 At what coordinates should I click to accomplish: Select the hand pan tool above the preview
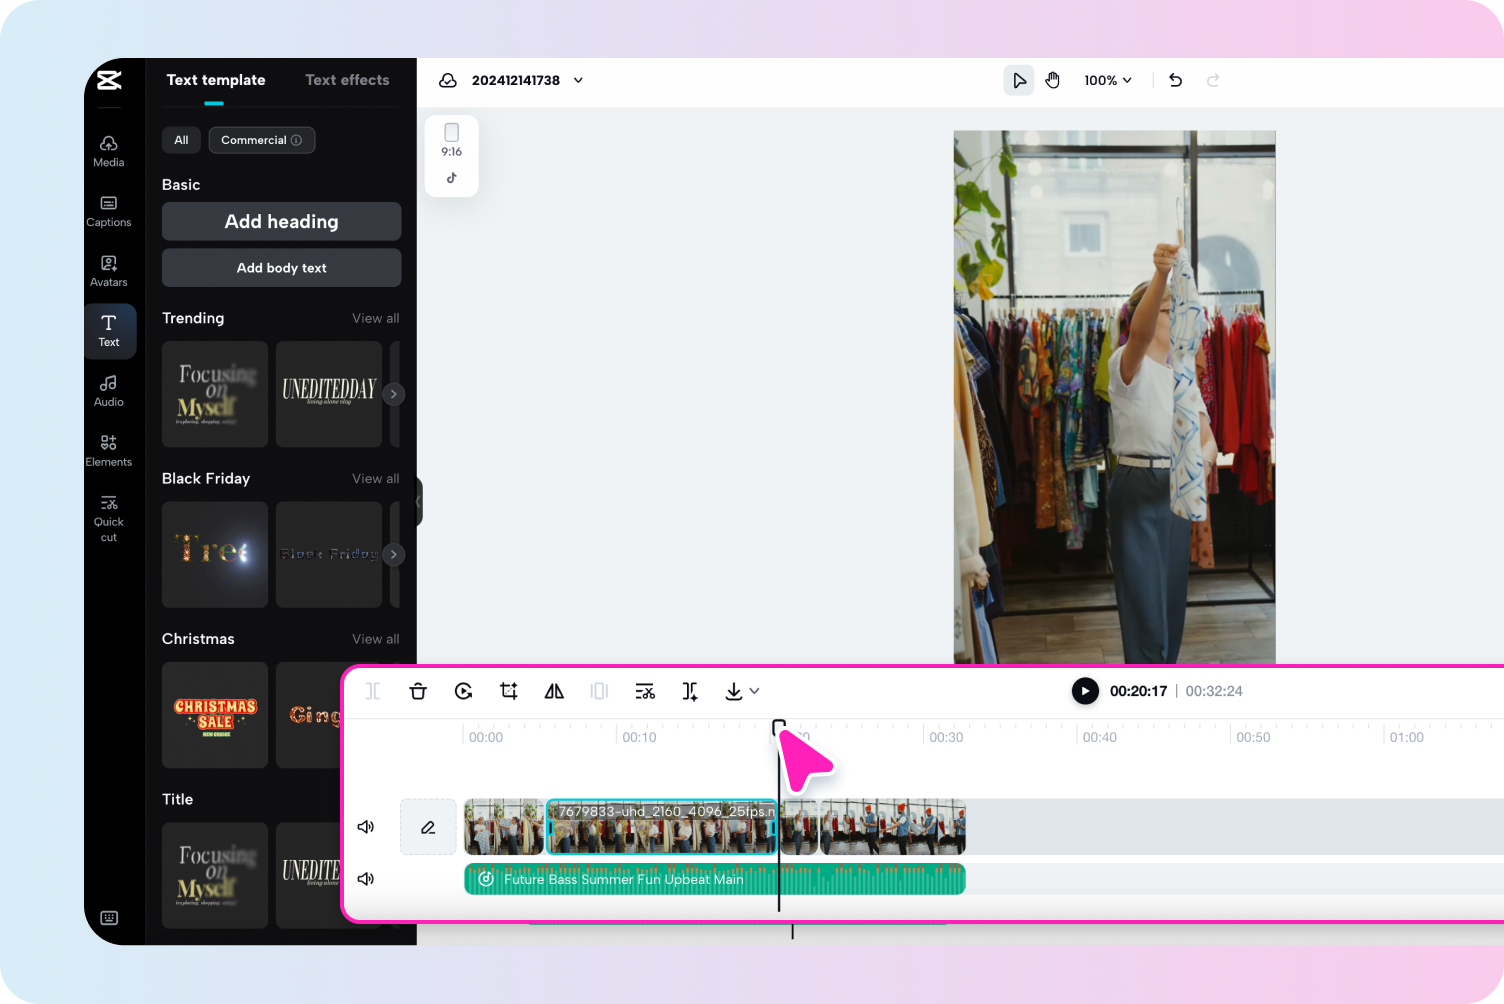(x=1053, y=80)
